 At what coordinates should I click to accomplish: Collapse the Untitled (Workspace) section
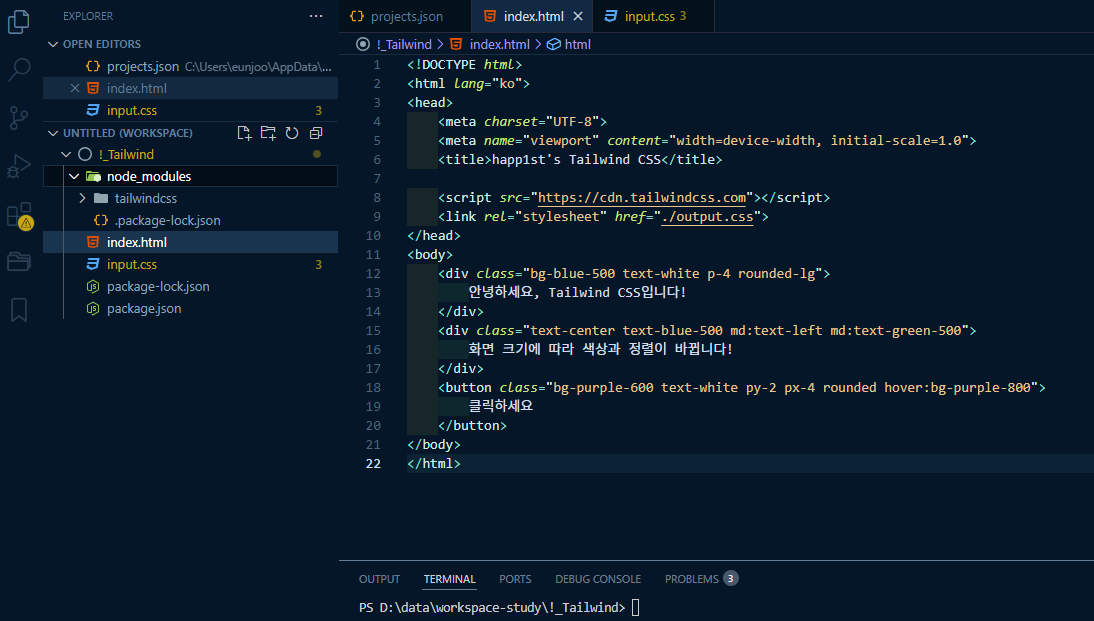pyautogui.click(x=53, y=133)
